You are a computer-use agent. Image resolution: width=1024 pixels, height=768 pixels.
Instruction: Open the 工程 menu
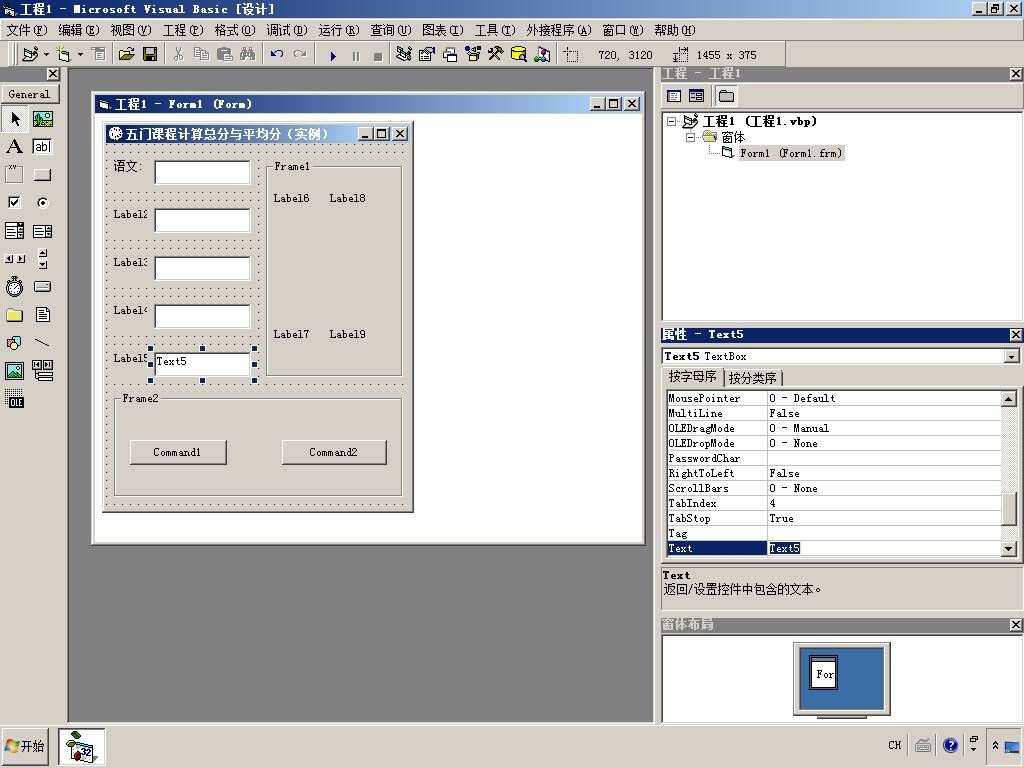tap(183, 30)
